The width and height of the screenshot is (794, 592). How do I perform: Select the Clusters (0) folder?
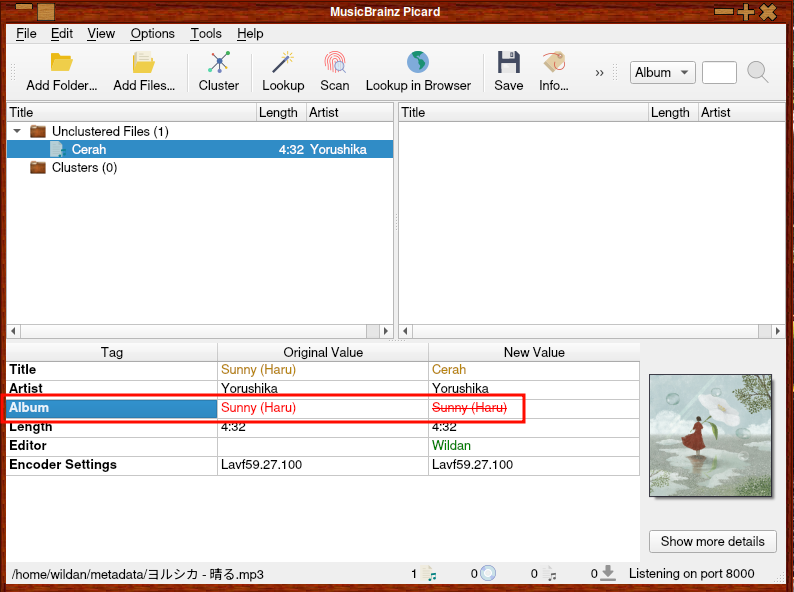pyautogui.click(x=84, y=167)
